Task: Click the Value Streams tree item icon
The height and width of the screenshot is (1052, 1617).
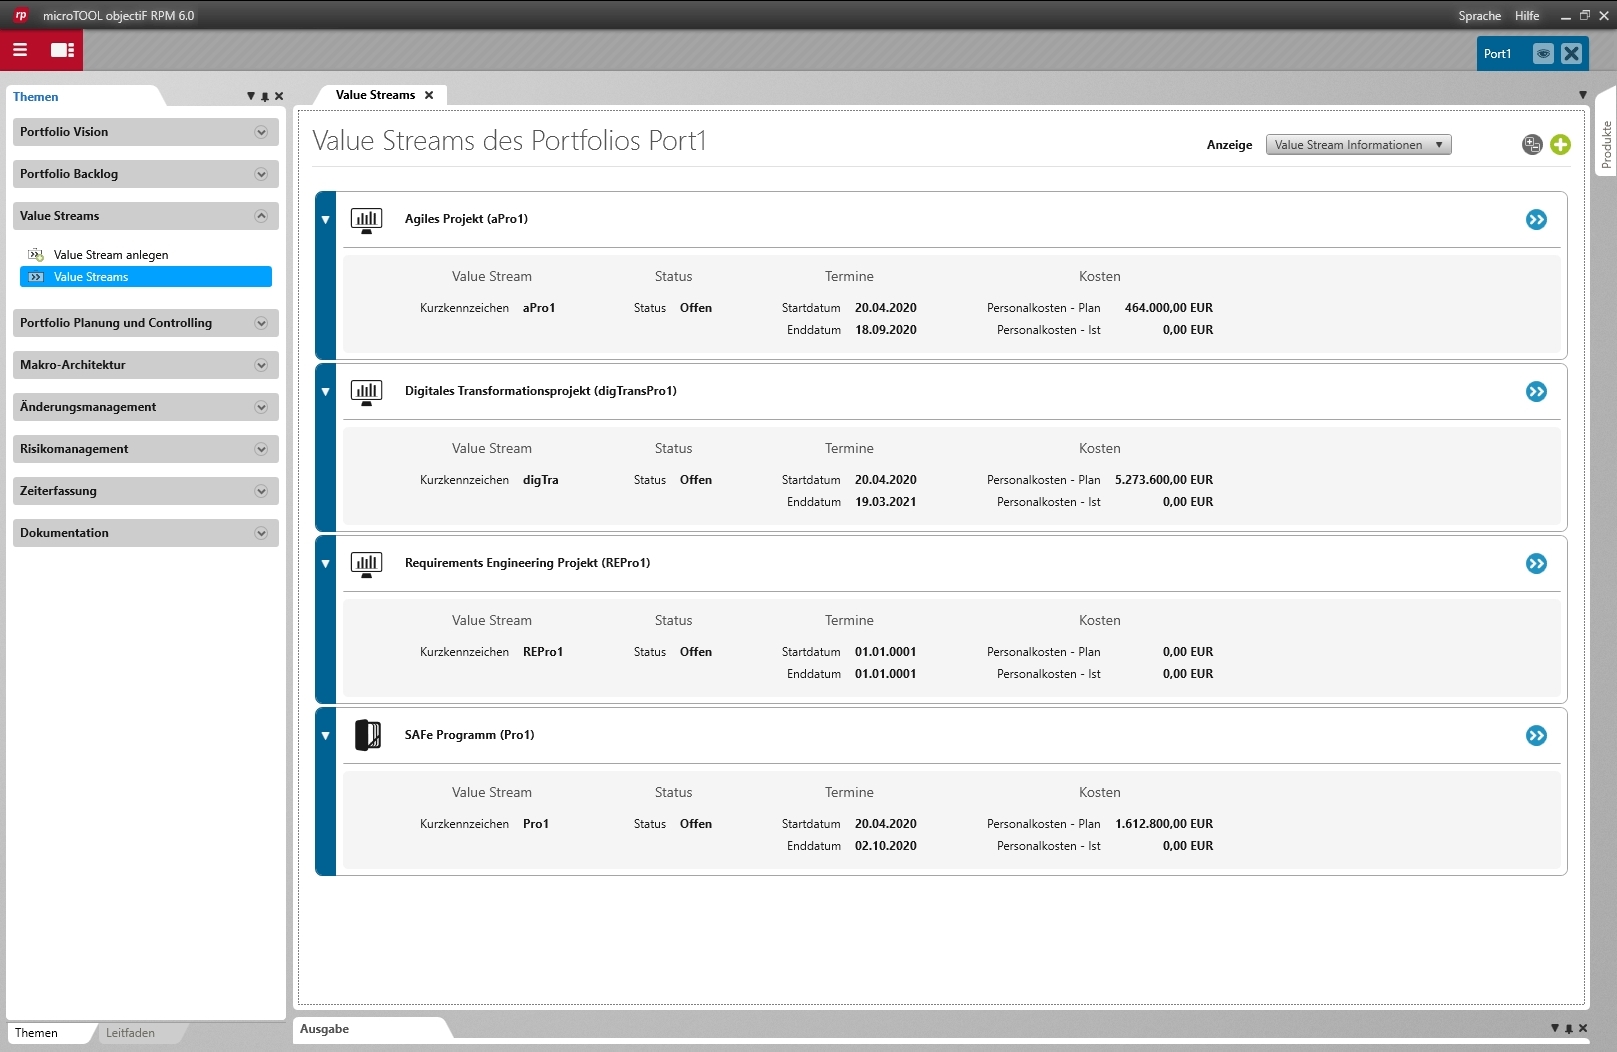Action: coord(36,277)
